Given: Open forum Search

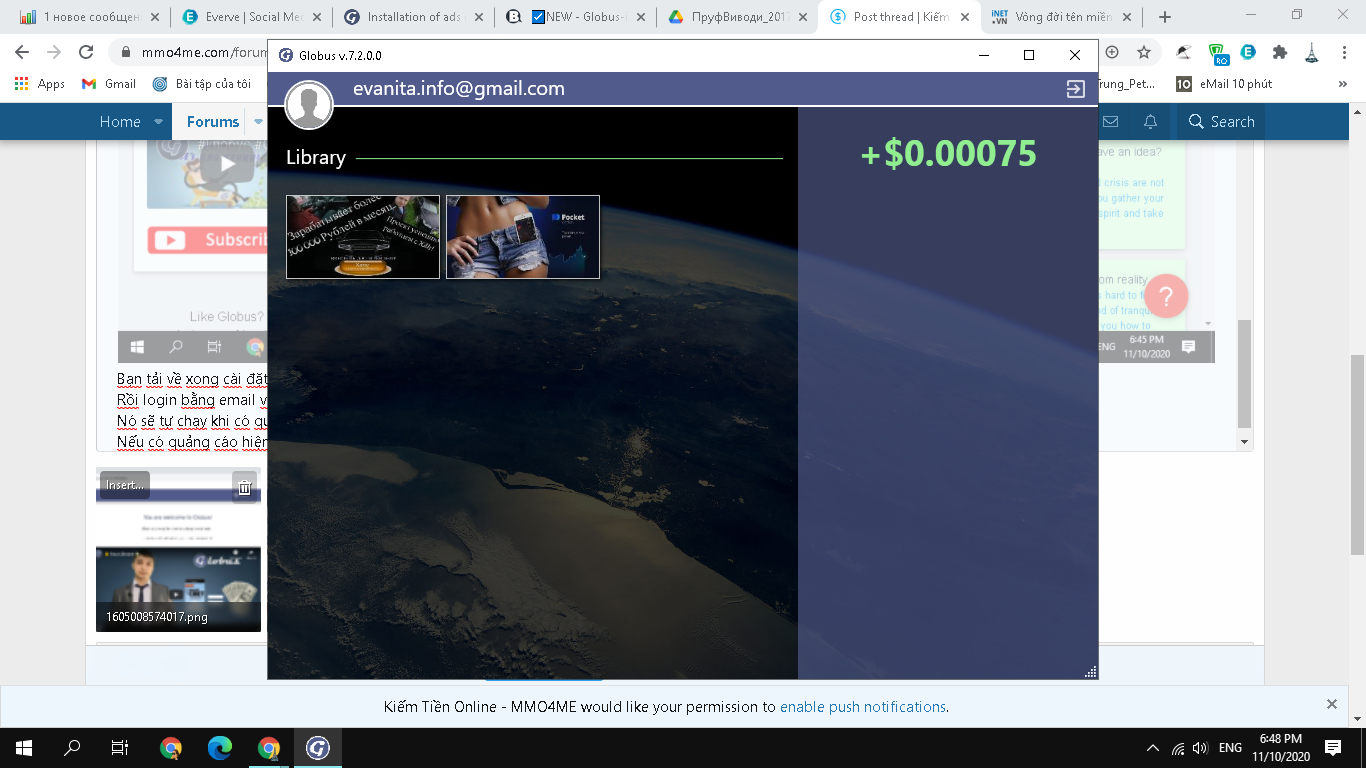Looking at the screenshot, I should tap(1221, 122).
